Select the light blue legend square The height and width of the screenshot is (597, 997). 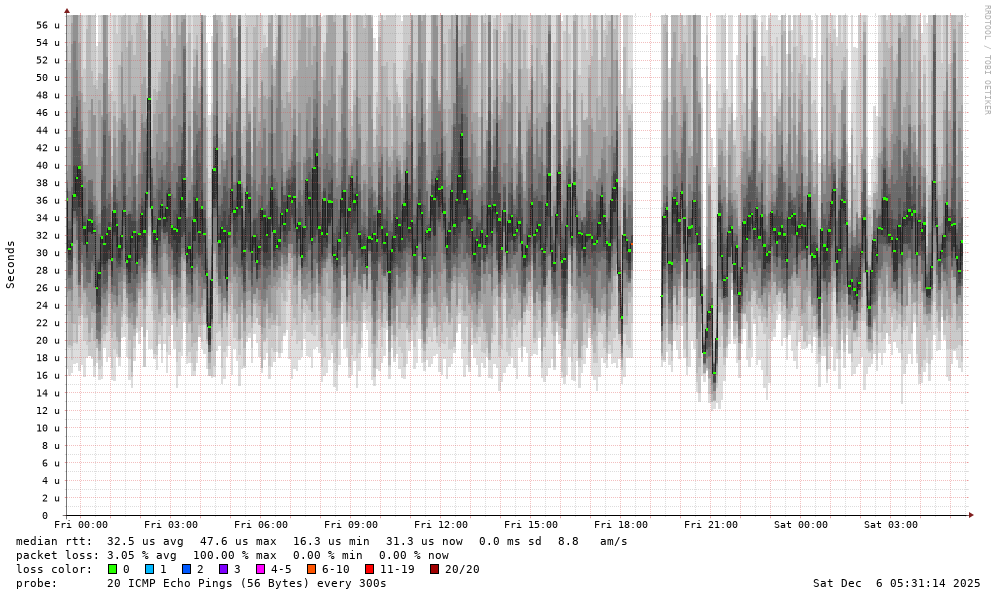click(149, 569)
